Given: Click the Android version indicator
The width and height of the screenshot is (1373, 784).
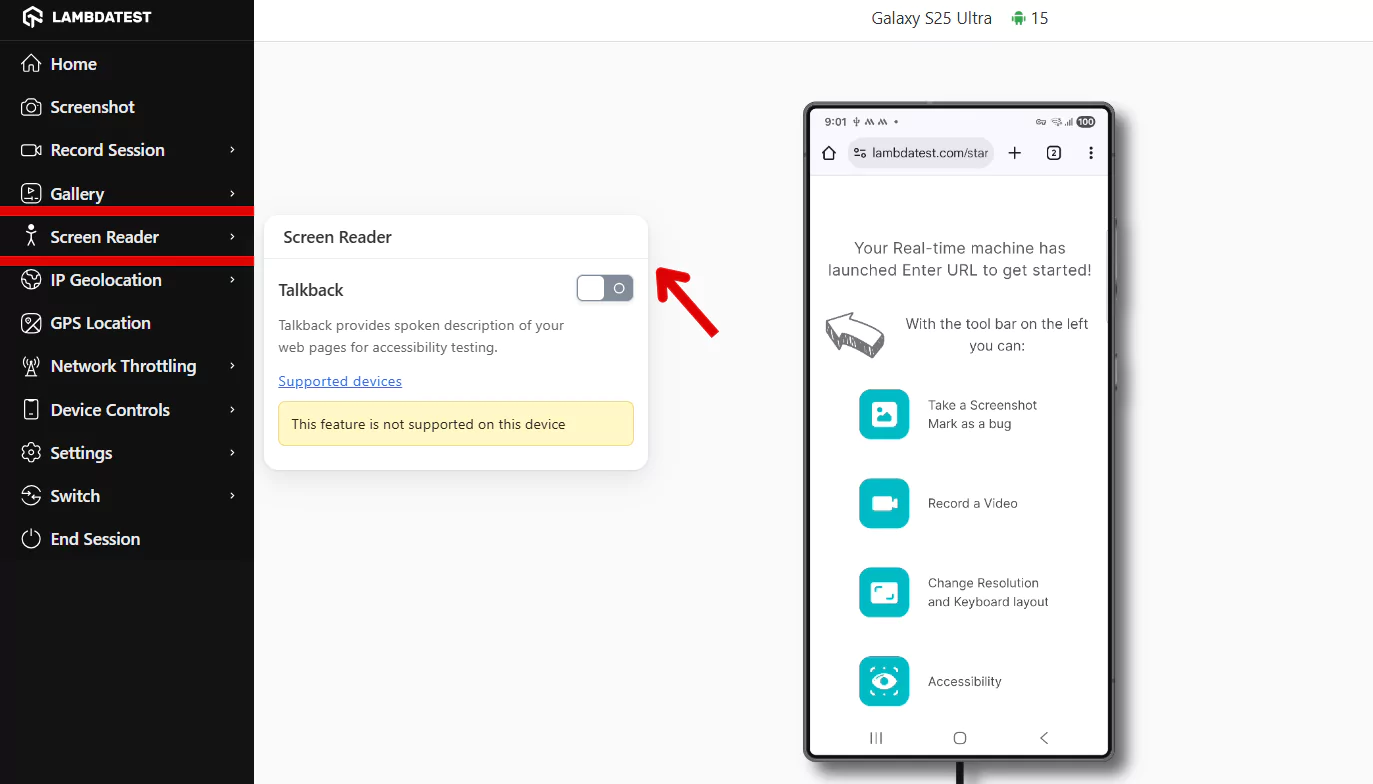Looking at the screenshot, I should pyautogui.click(x=1028, y=17).
